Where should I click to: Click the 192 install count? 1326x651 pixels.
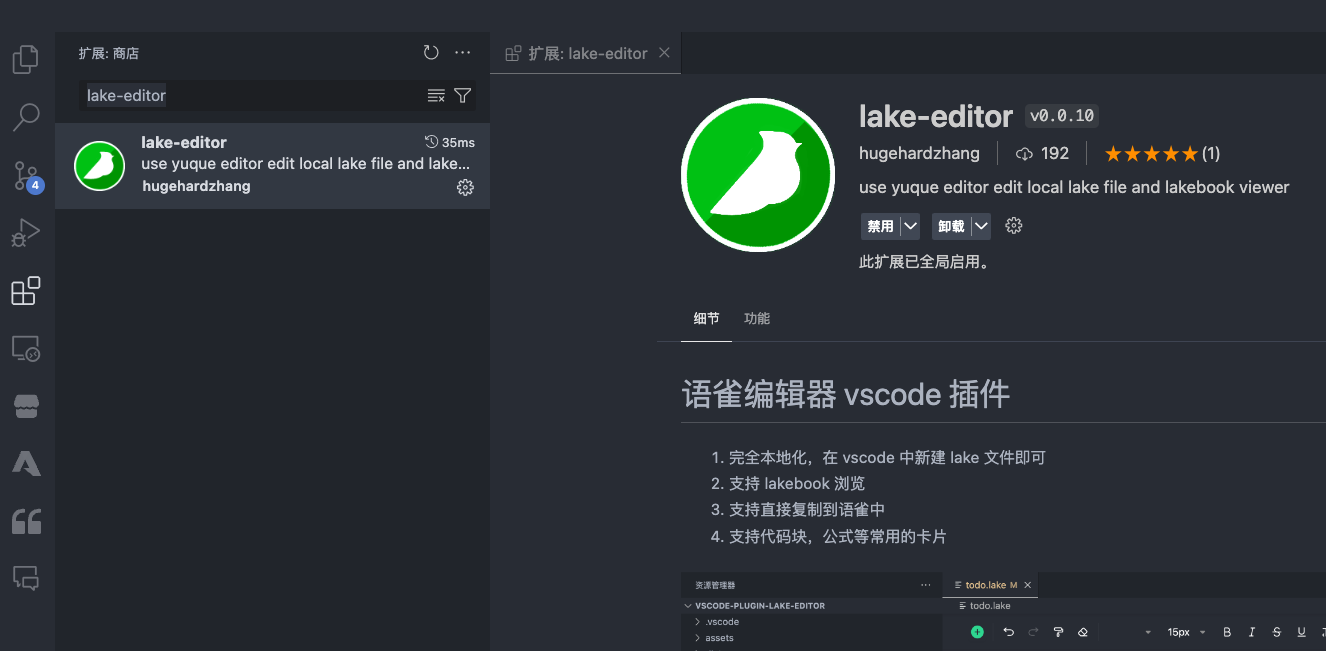click(1043, 153)
